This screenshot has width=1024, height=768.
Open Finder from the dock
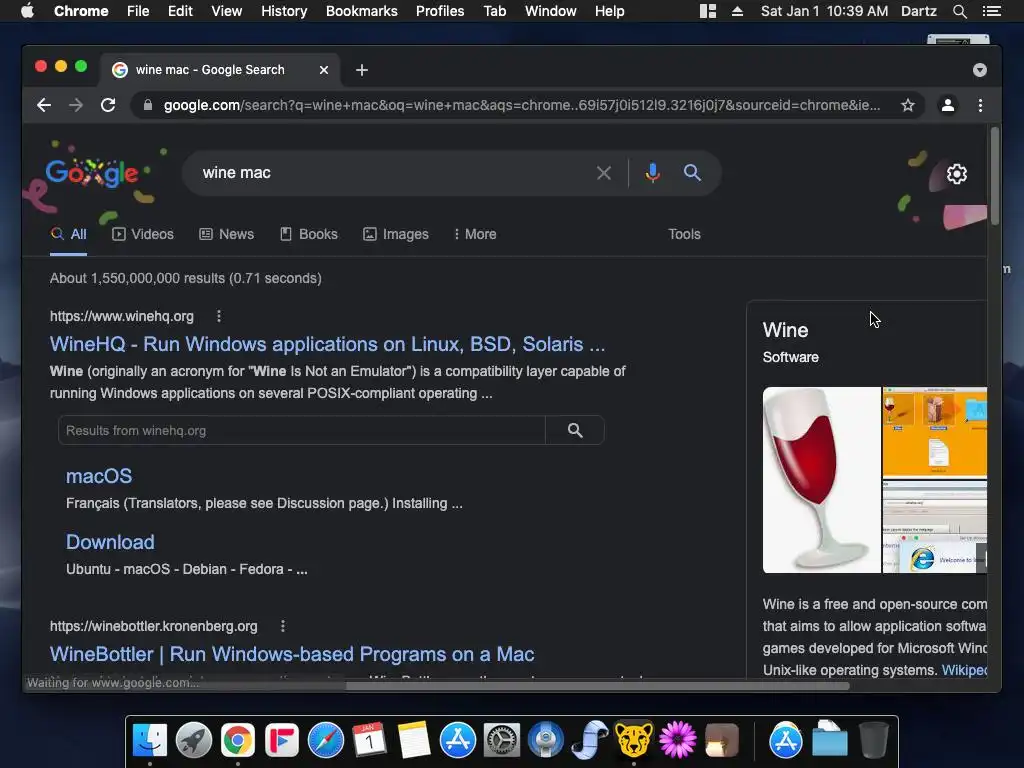click(150, 741)
